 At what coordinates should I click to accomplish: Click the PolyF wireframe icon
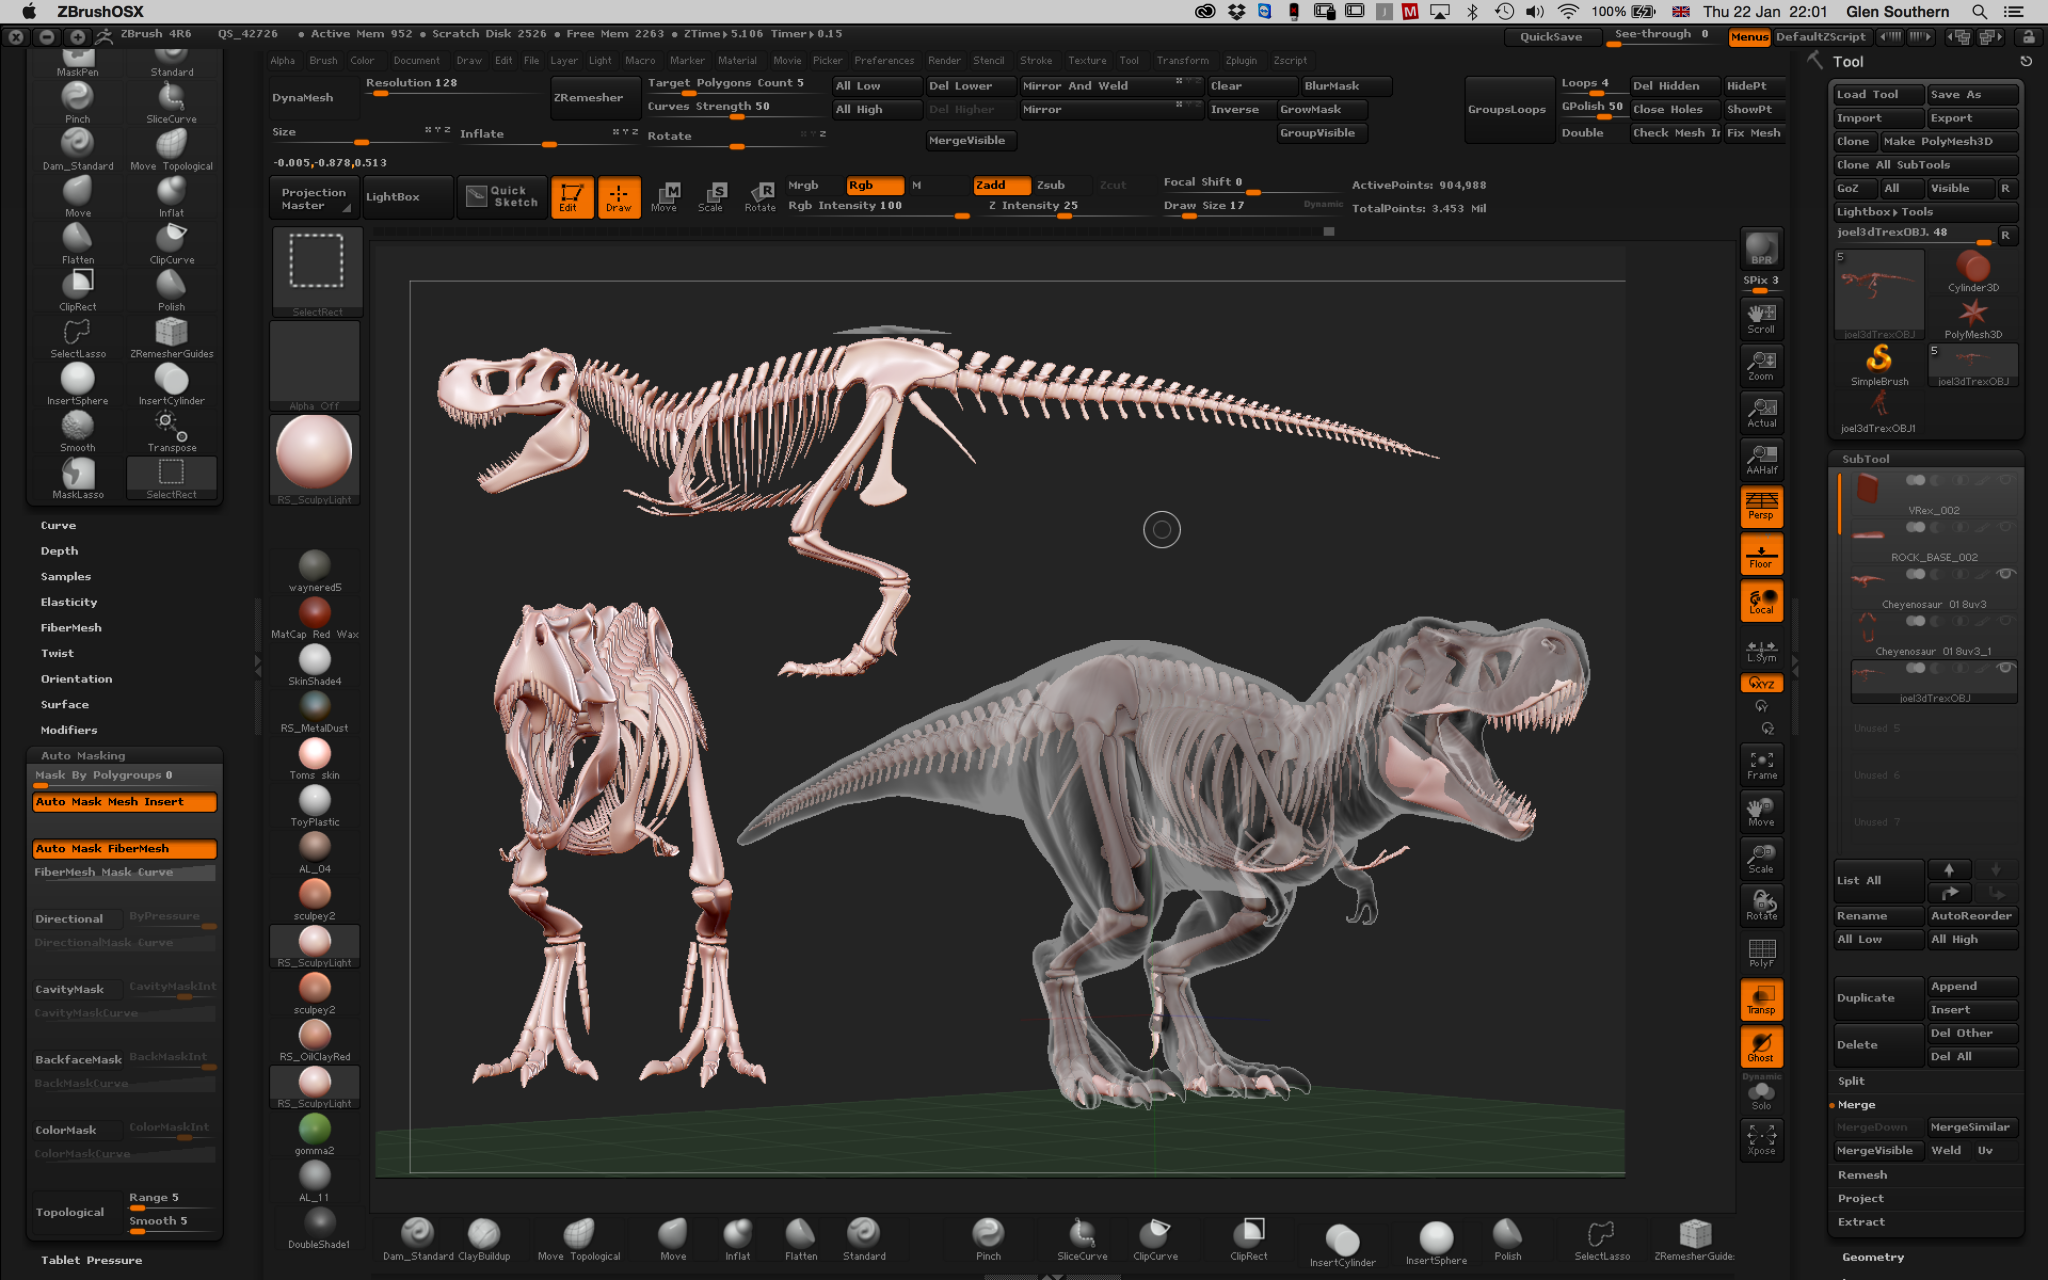[x=1761, y=952]
